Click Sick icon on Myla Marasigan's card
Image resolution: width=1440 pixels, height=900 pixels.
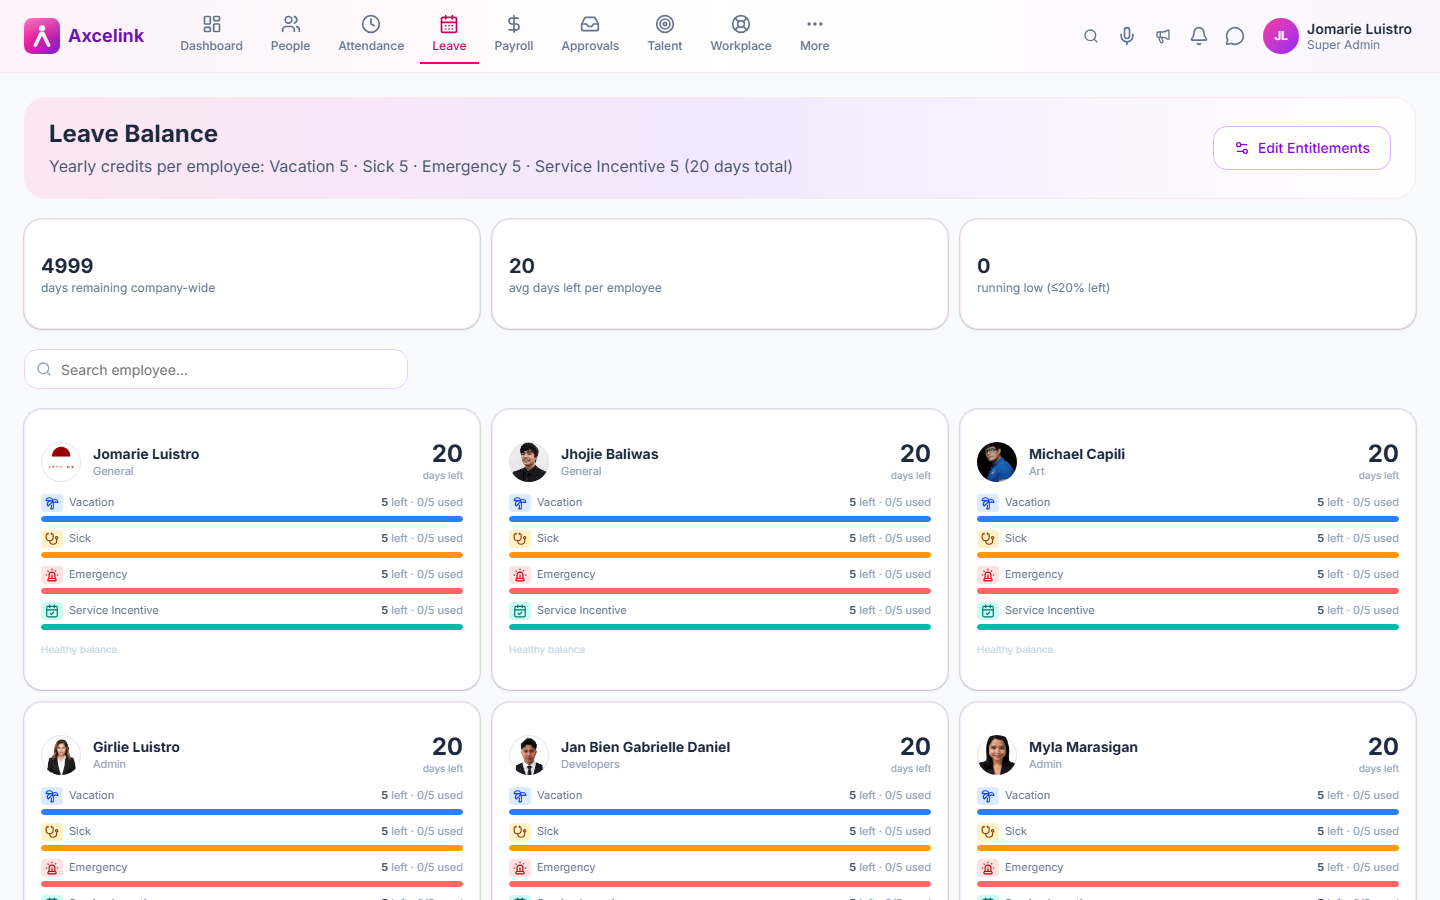[988, 832]
